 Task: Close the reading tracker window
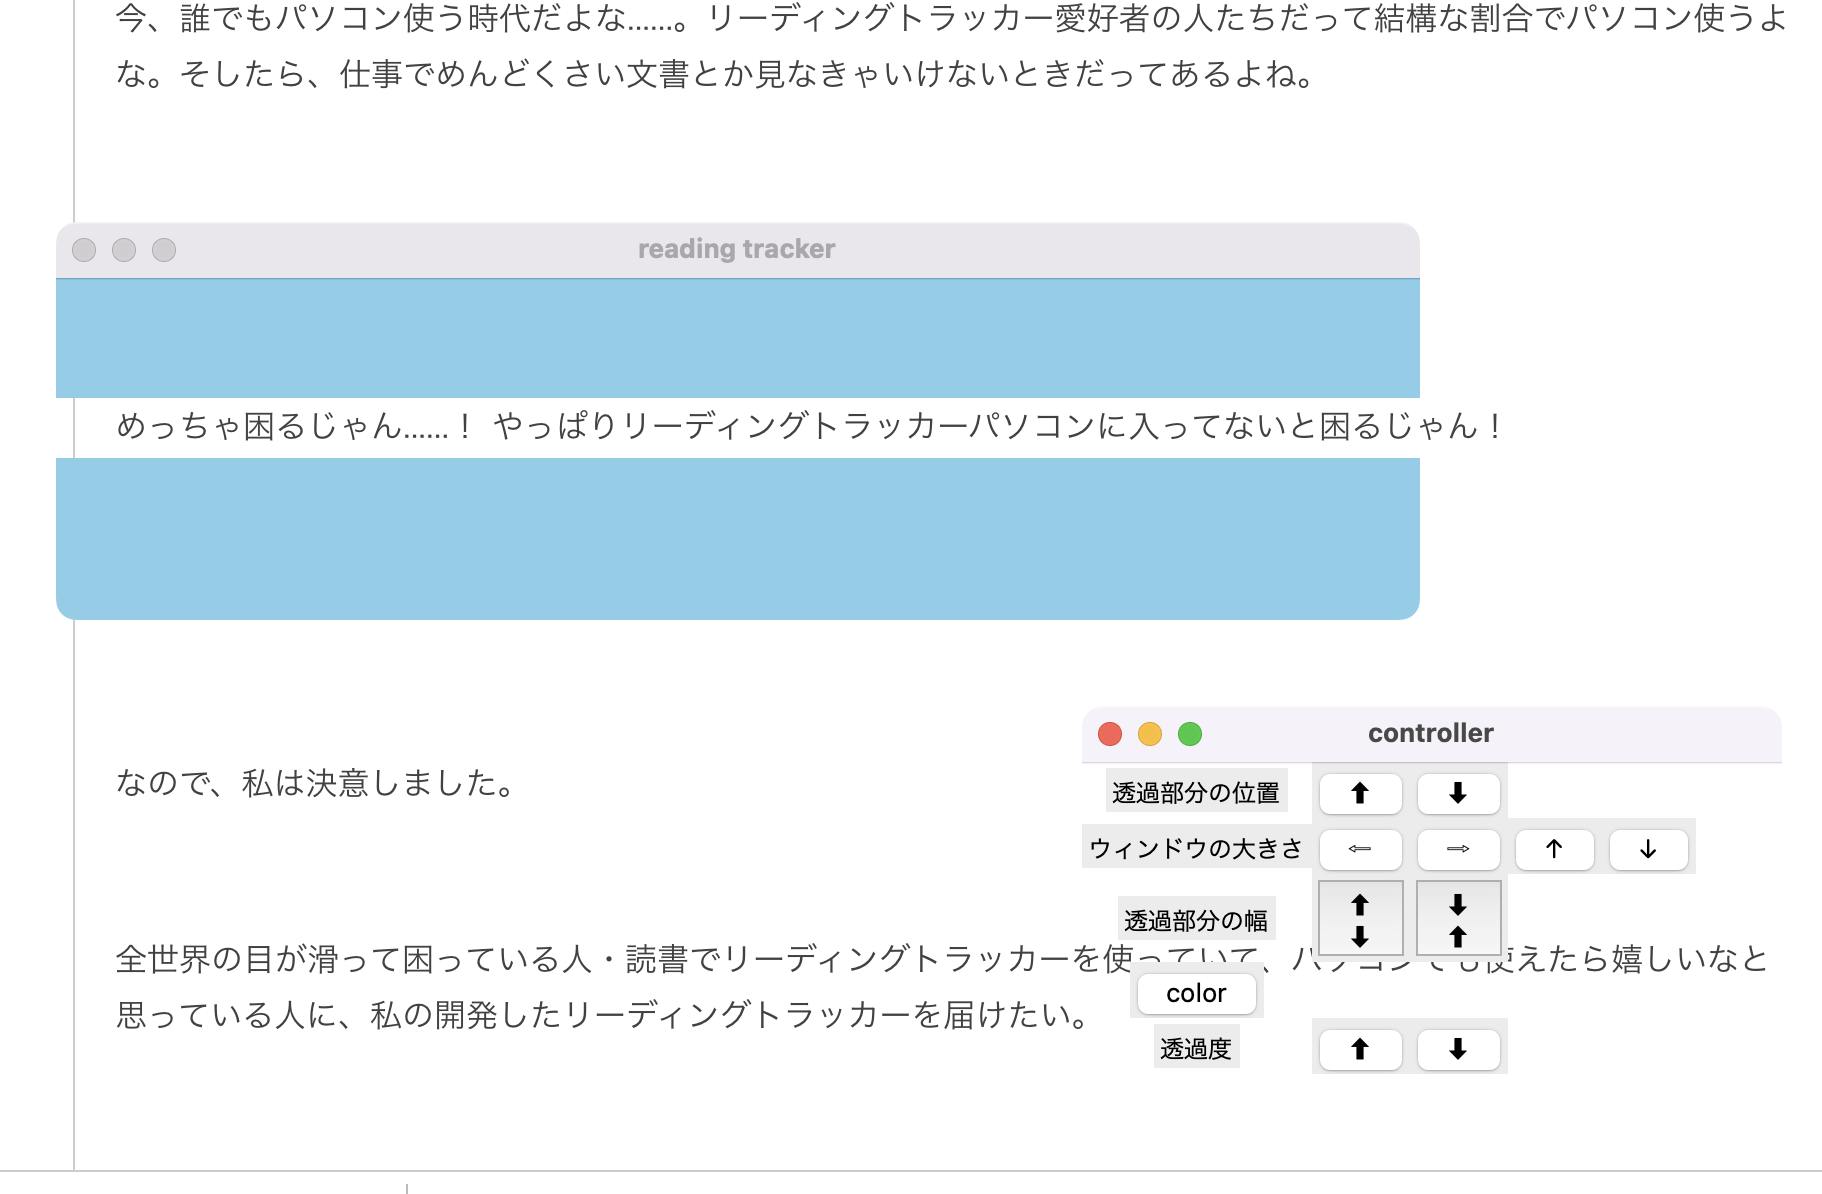pos(84,250)
